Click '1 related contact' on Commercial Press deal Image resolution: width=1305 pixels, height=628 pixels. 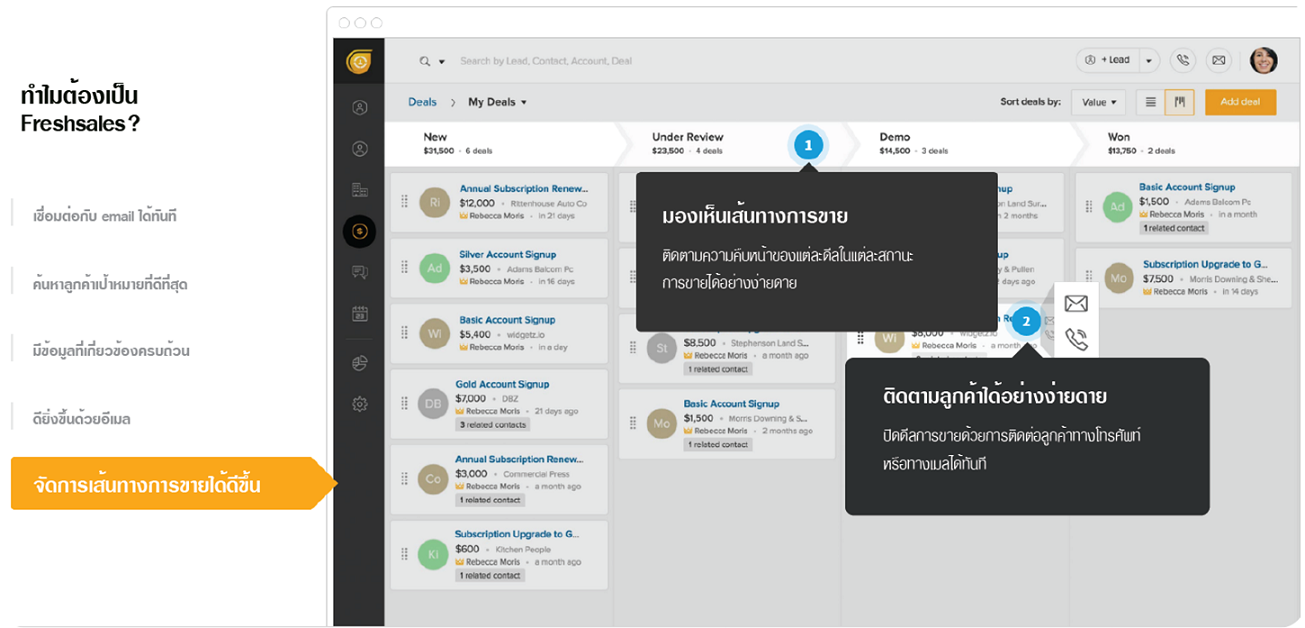(x=489, y=500)
